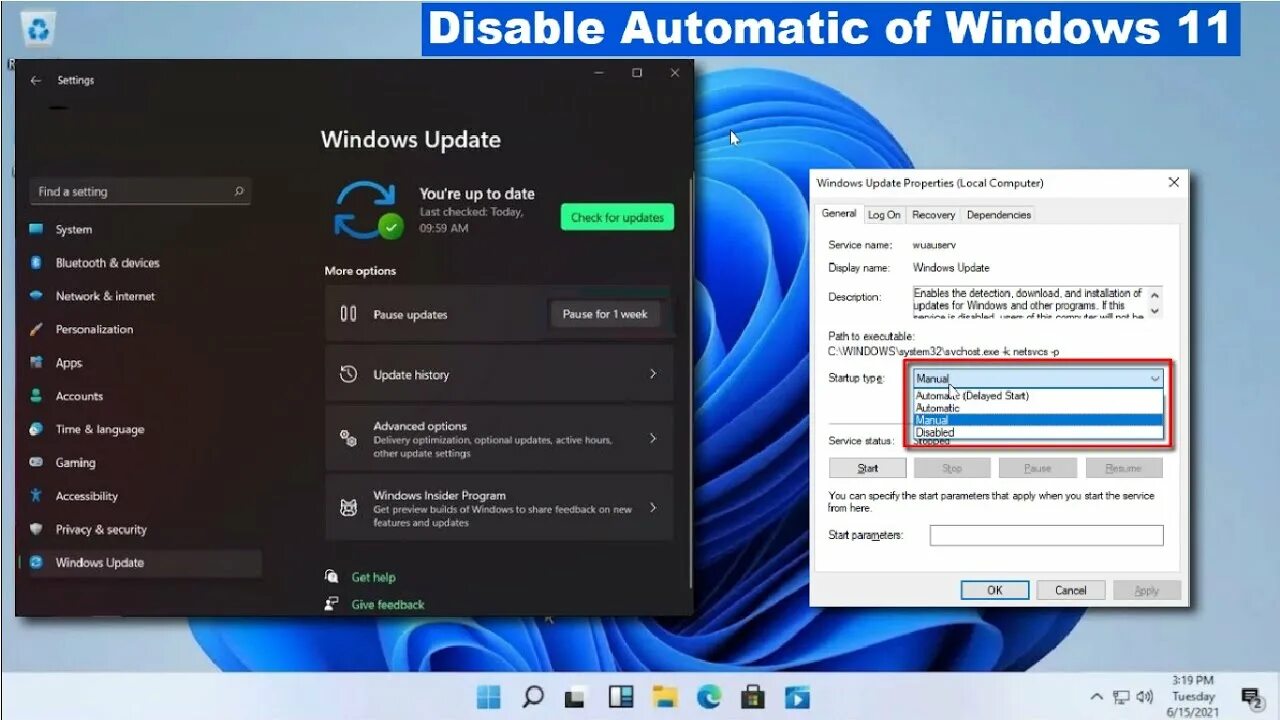
Task: Select the Windows Update sidebar icon
Action: pyautogui.click(x=36, y=562)
